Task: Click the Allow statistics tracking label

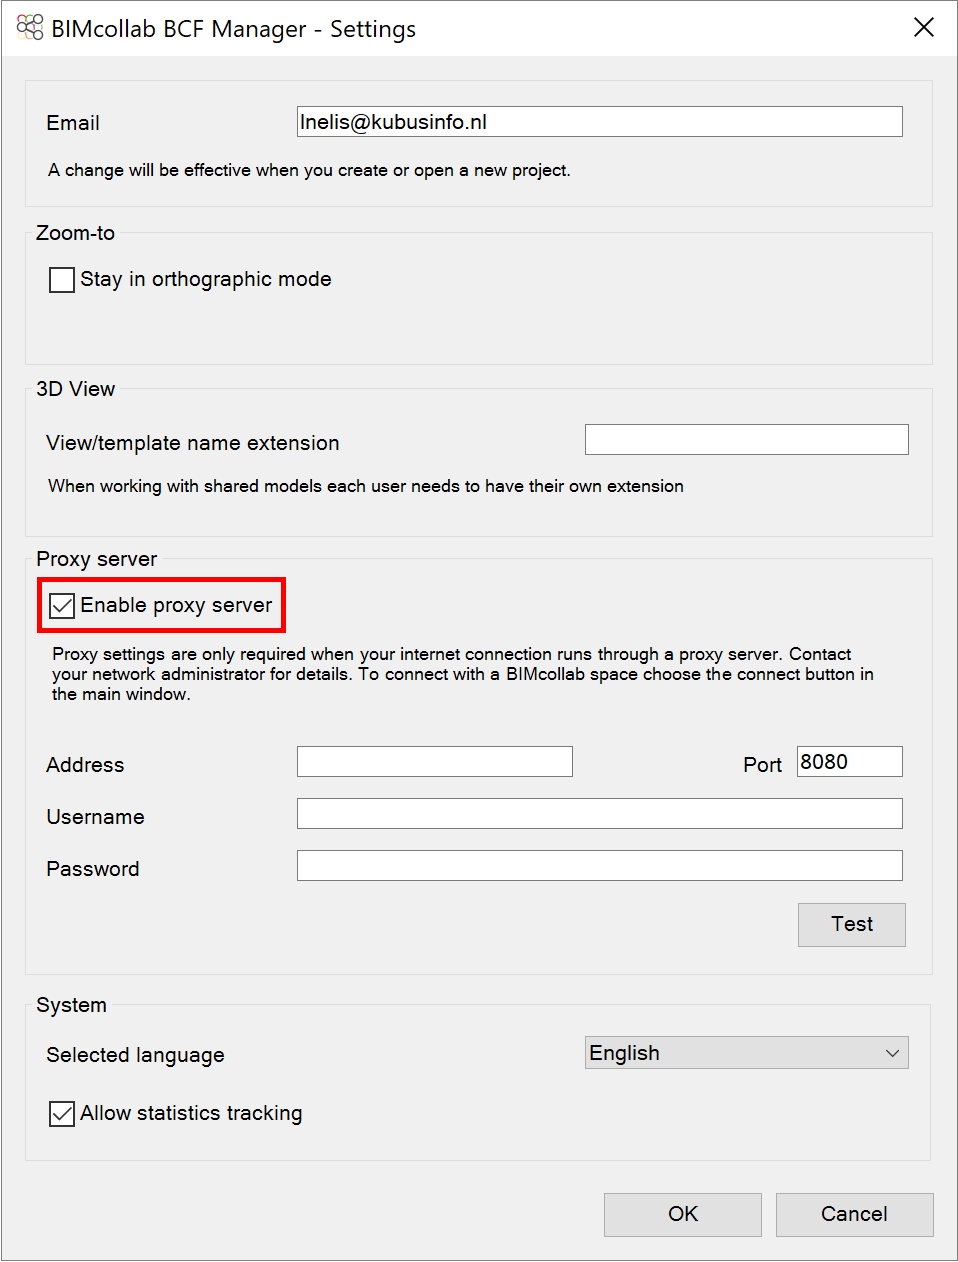Action: (x=191, y=1113)
